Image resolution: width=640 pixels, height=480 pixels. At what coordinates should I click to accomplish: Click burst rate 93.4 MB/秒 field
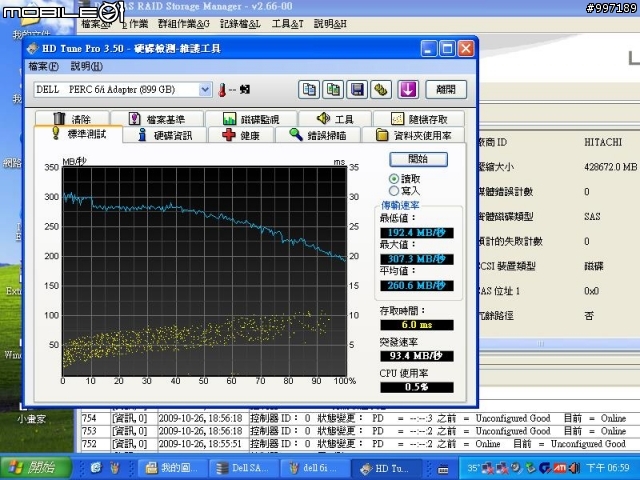[417, 356]
